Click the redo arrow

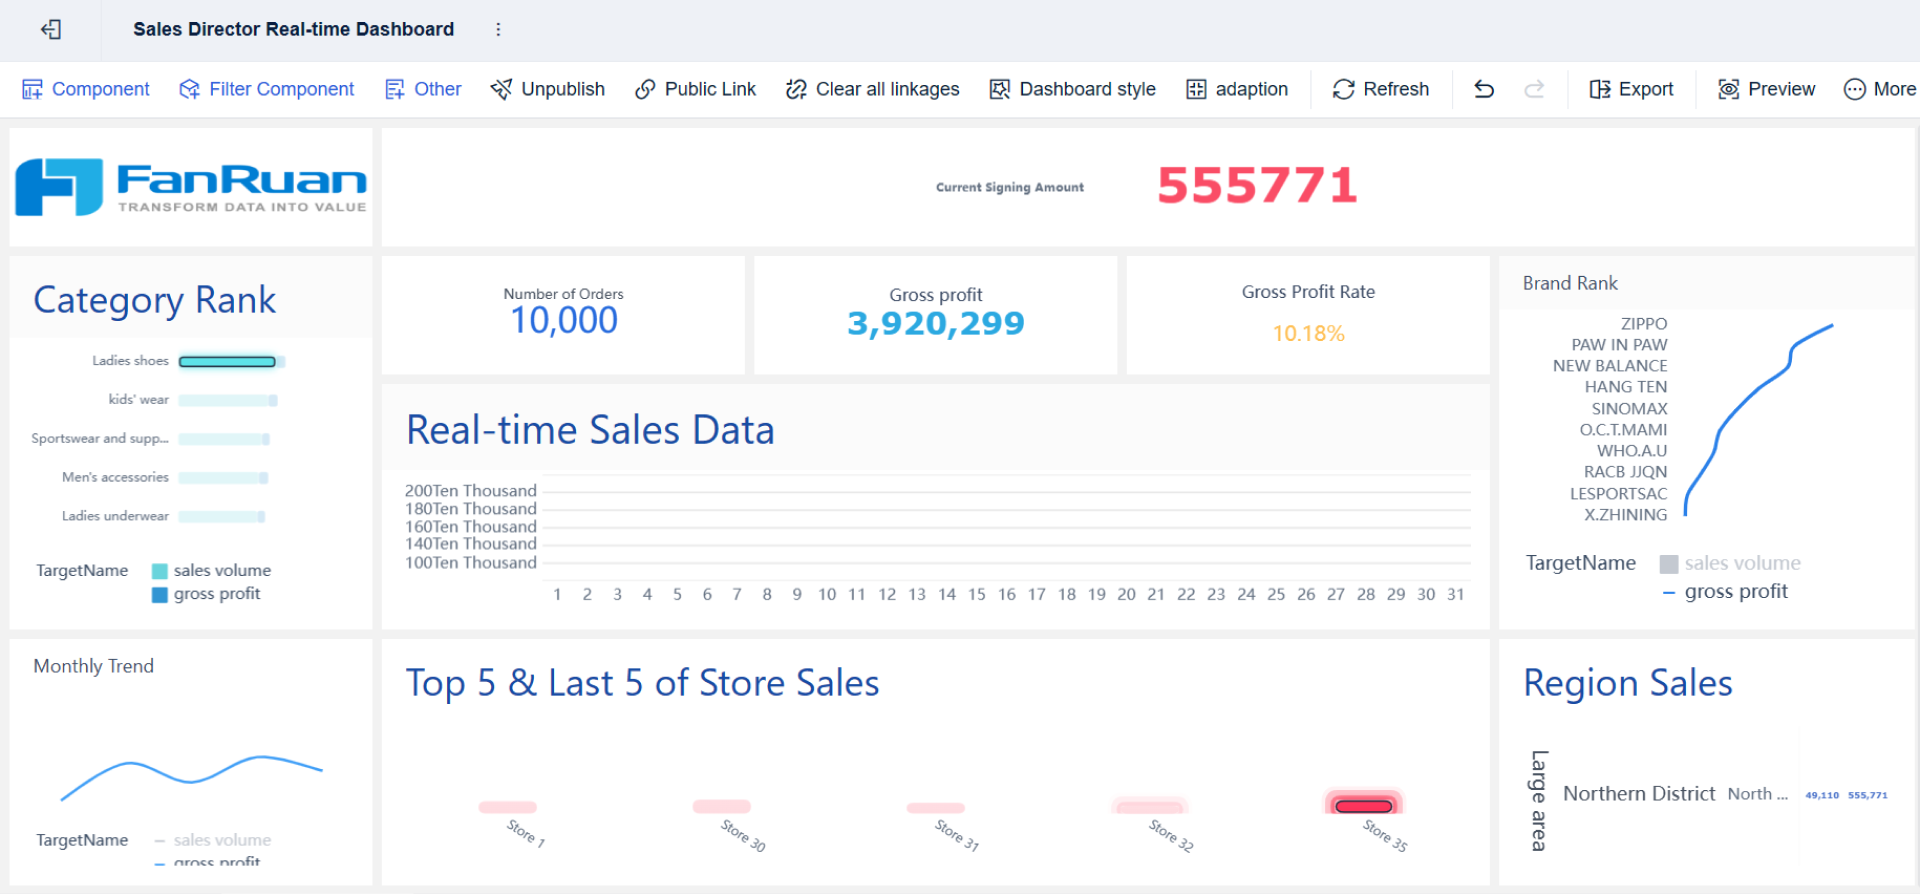pos(1534,89)
